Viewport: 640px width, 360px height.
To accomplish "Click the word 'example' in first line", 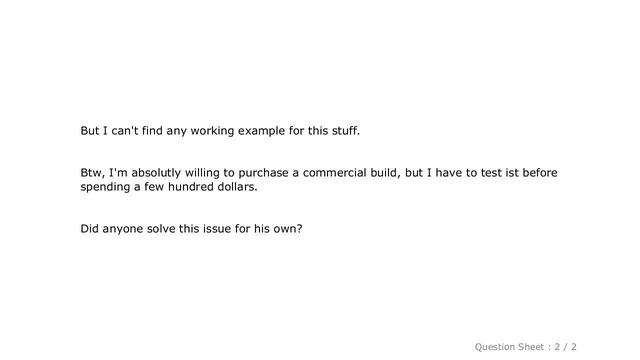I will 261,131.
